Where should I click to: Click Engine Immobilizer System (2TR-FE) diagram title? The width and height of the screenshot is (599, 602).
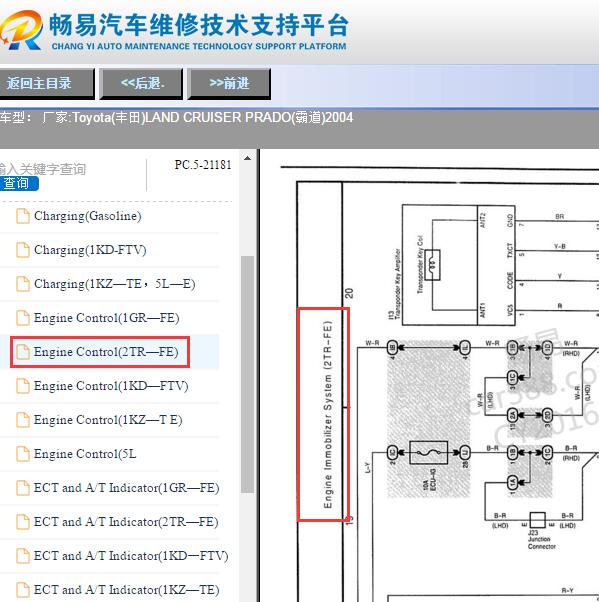point(327,414)
